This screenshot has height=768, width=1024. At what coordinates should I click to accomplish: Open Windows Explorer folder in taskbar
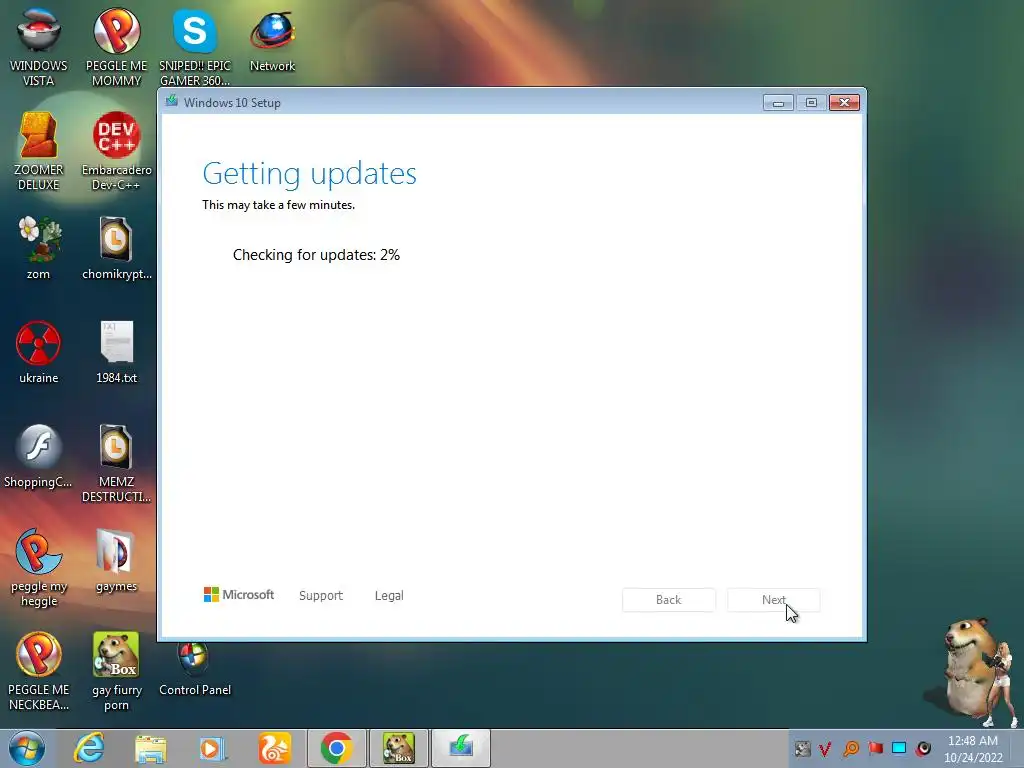(x=151, y=748)
